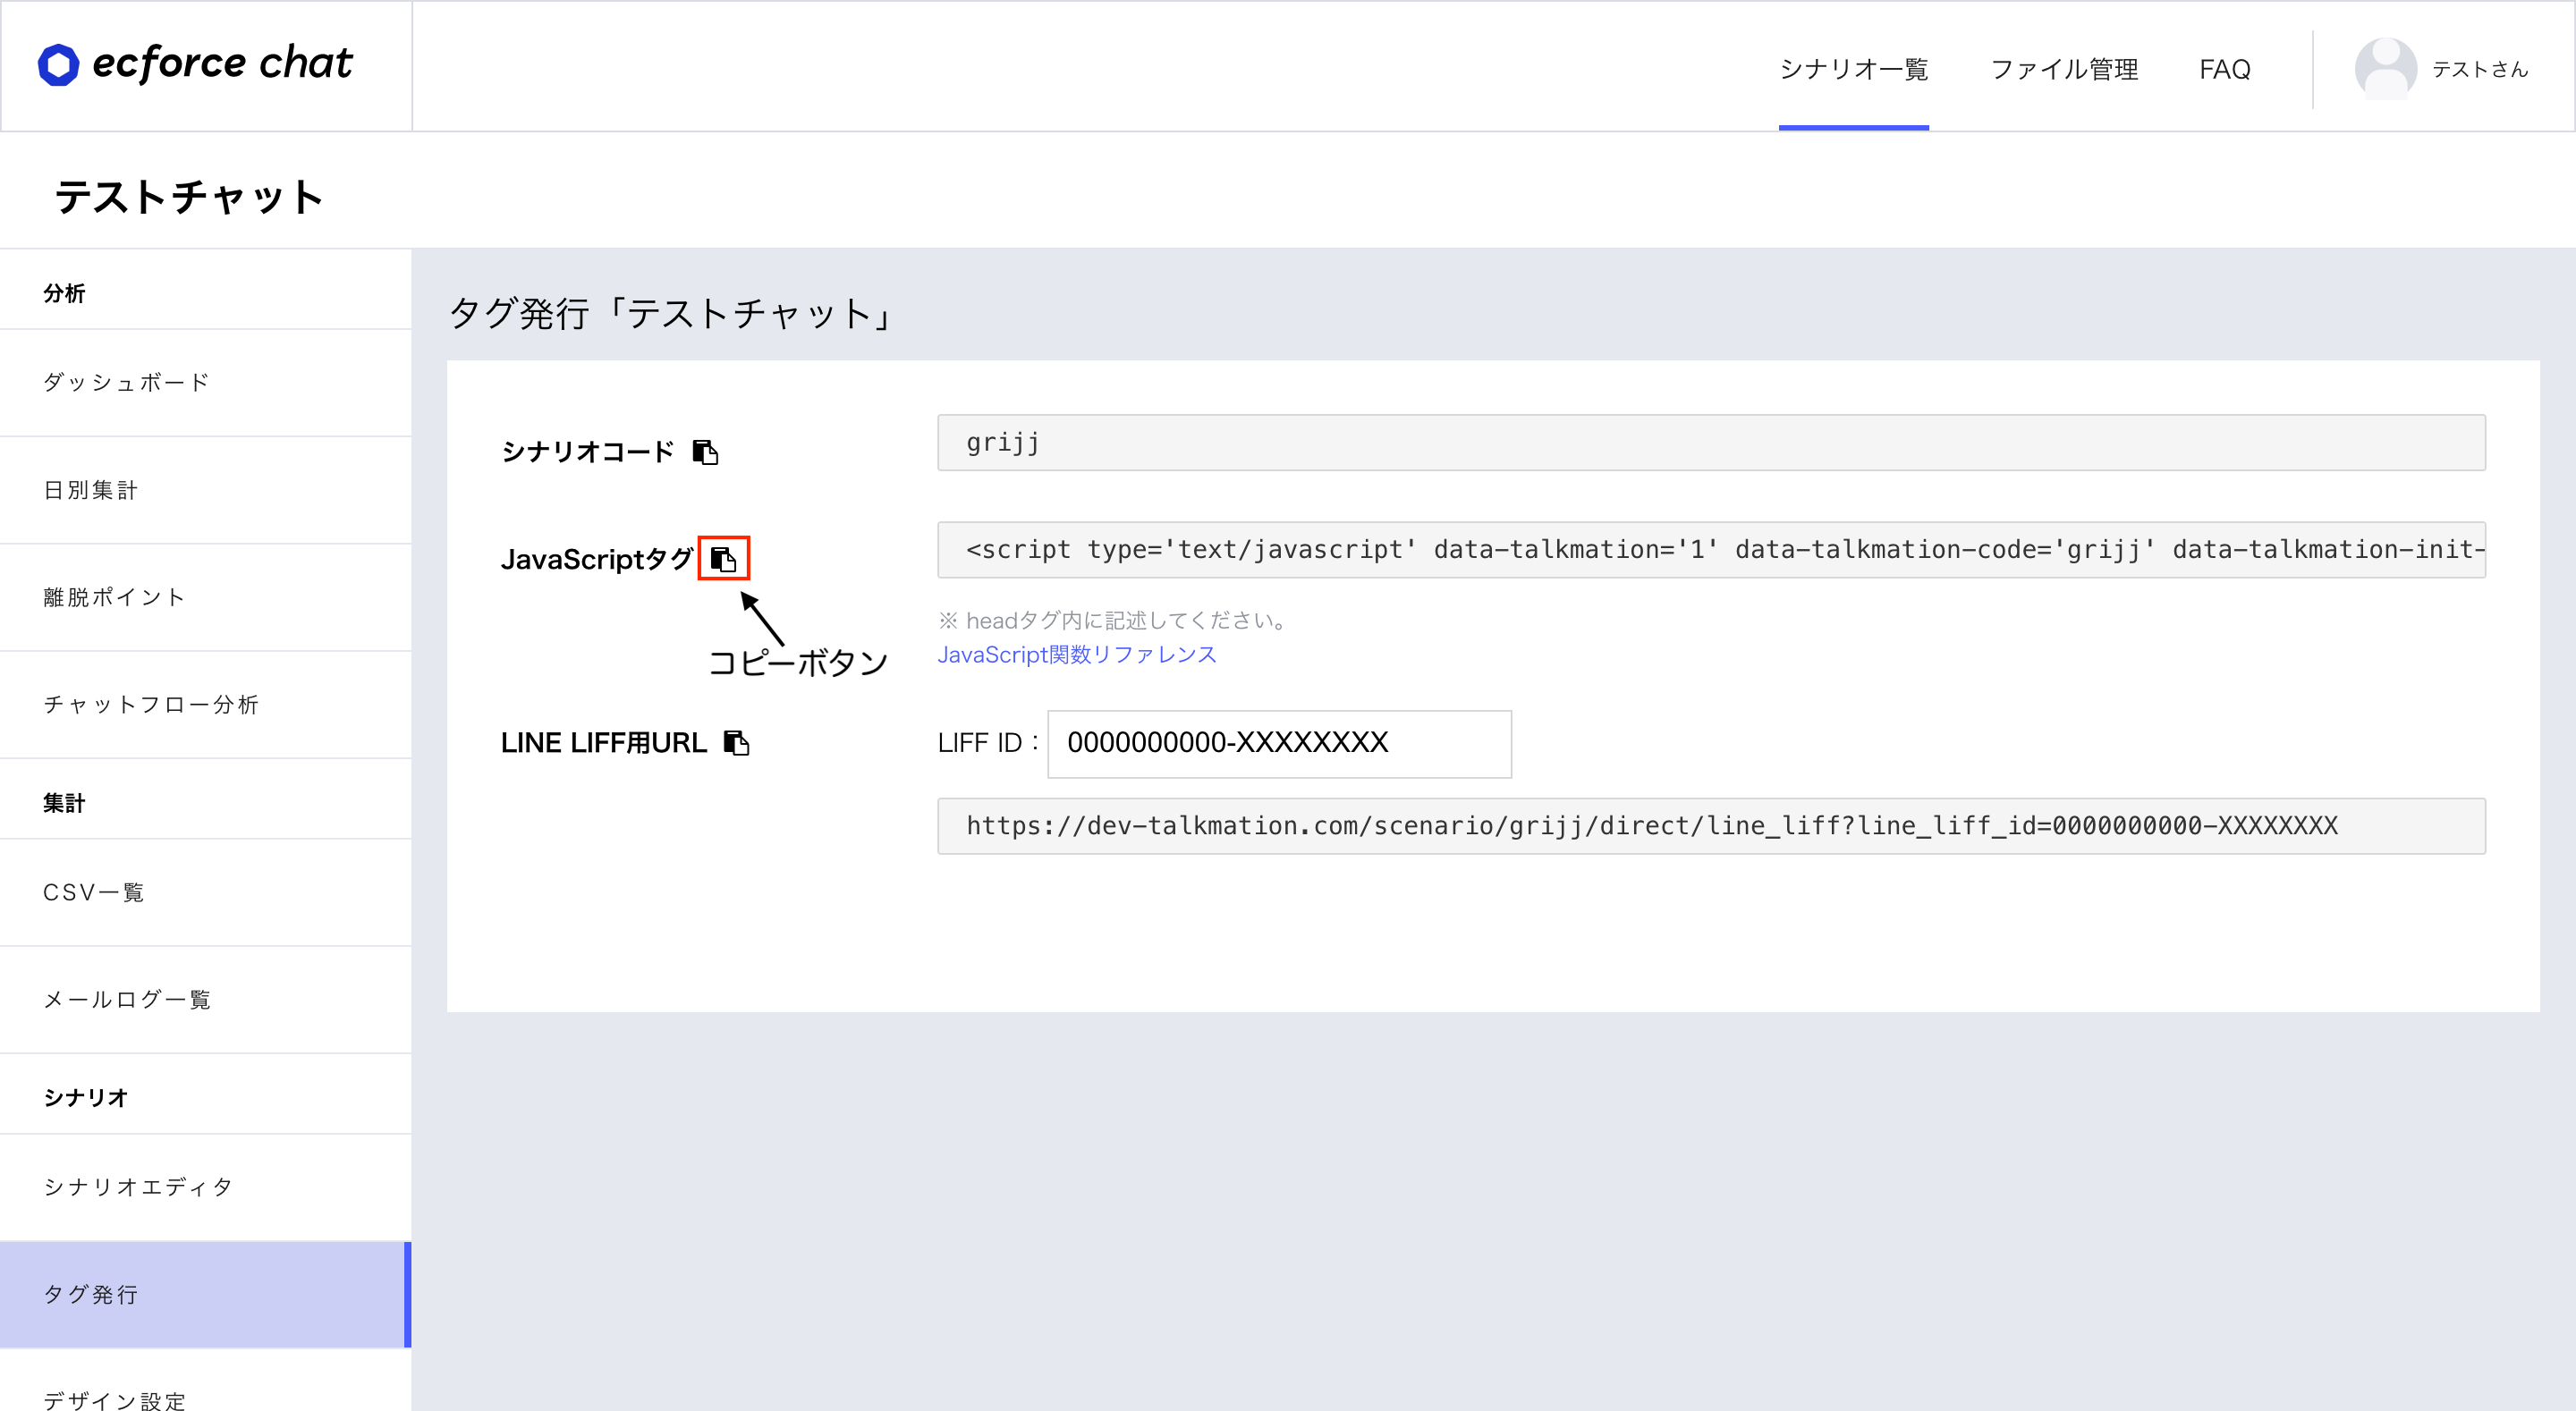This screenshot has width=2576, height=1411.
Task: Click the ecforce chat logo
Action: (x=195, y=64)
